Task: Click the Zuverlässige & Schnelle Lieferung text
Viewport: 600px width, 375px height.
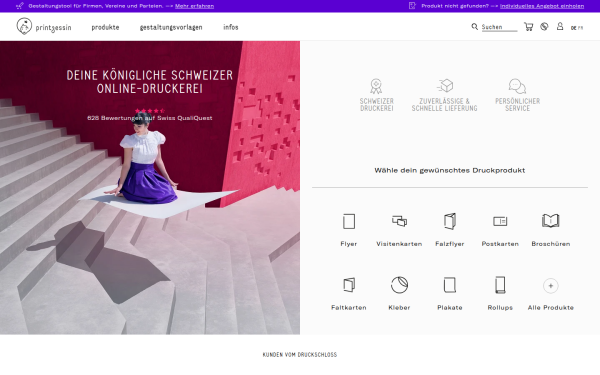Action: coord(445,104)
